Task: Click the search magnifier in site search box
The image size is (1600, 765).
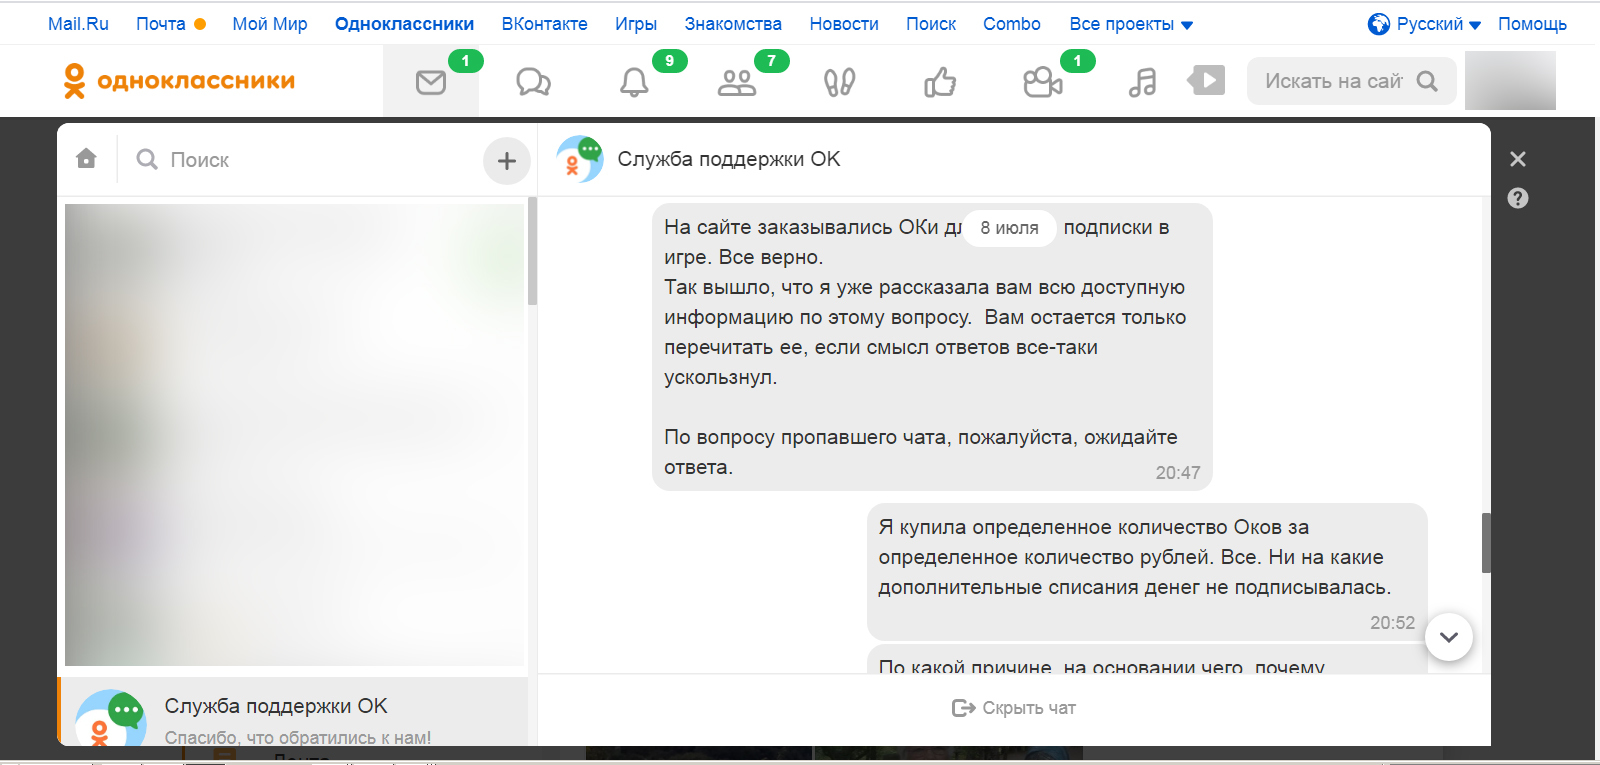Action: (1427, 81)
